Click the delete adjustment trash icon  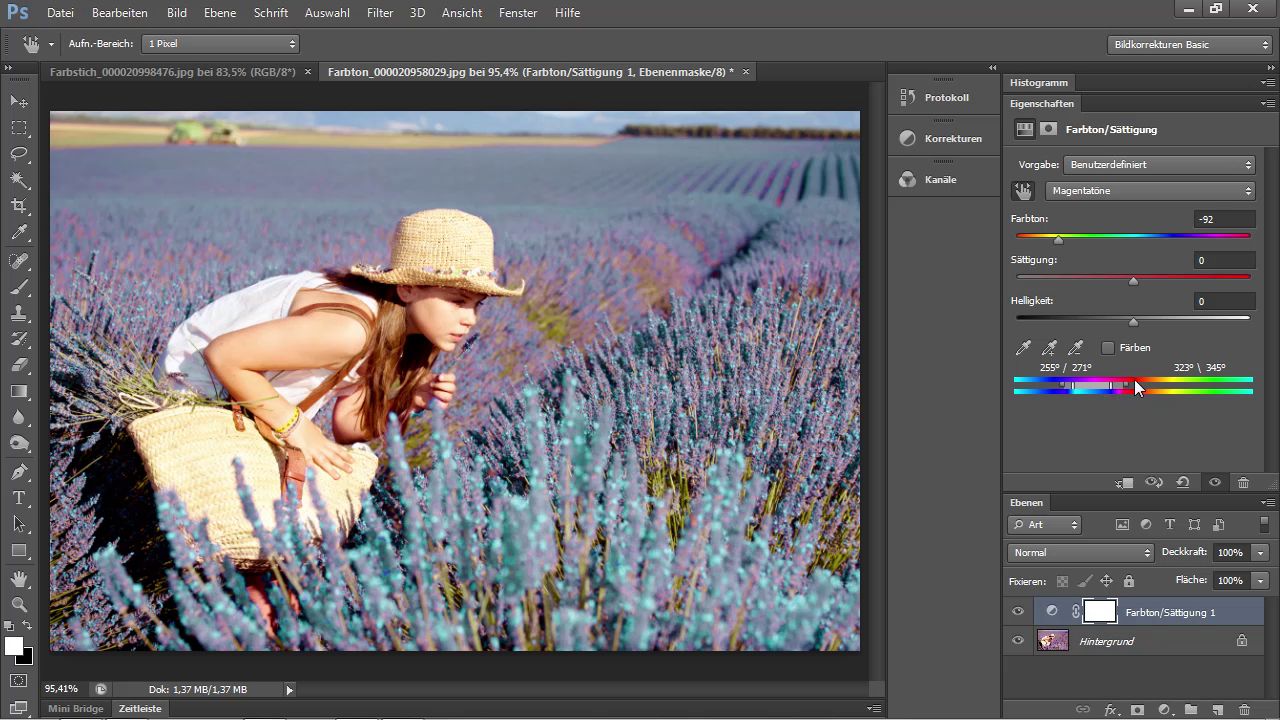click(x=1243, y=483)
